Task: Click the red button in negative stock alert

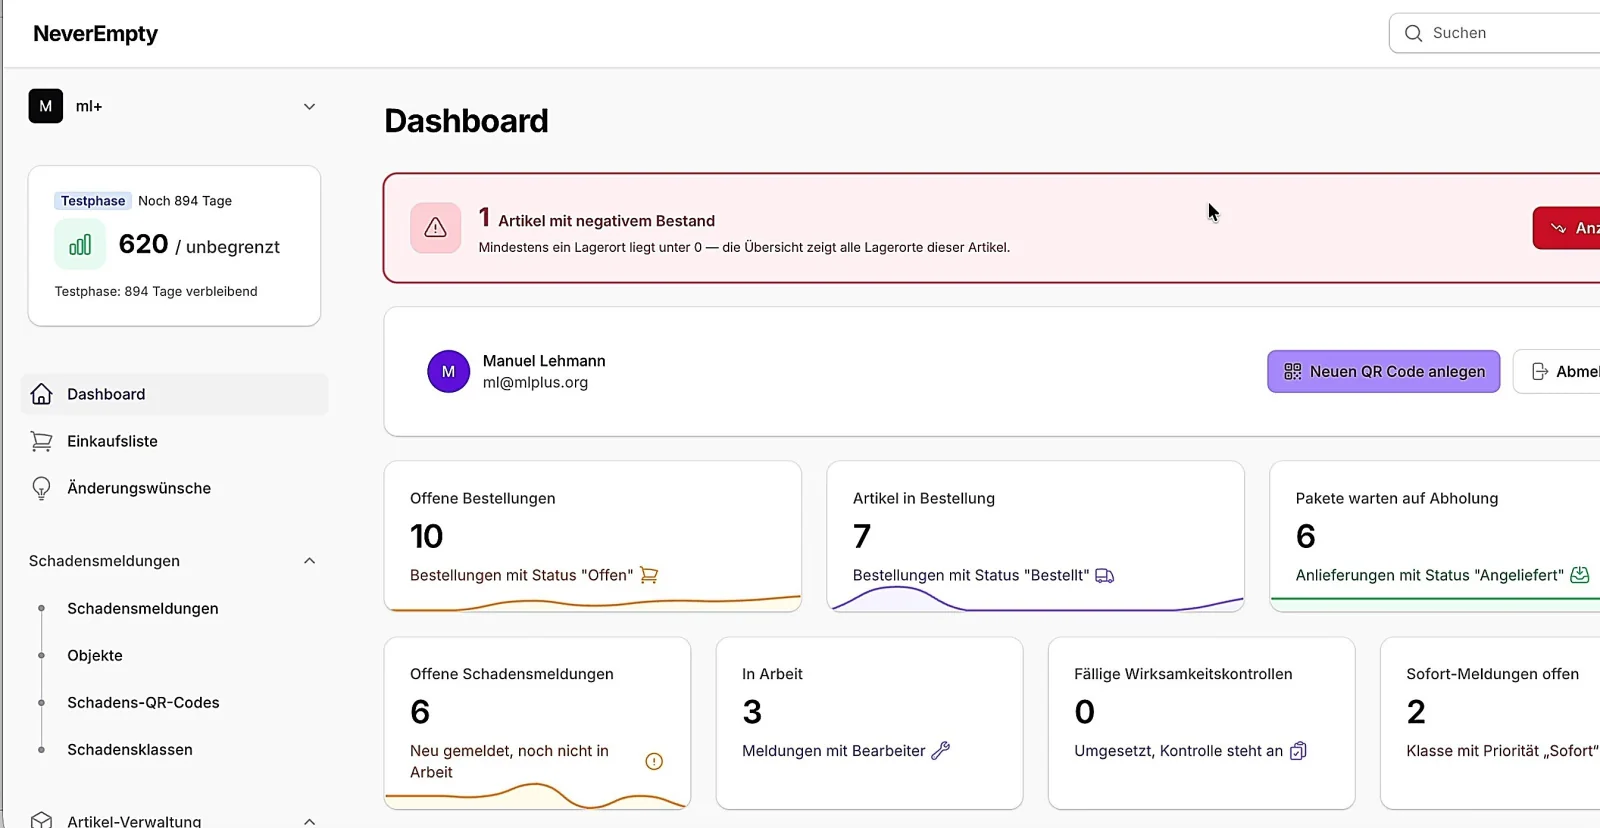Action: tap(1566, 228)
